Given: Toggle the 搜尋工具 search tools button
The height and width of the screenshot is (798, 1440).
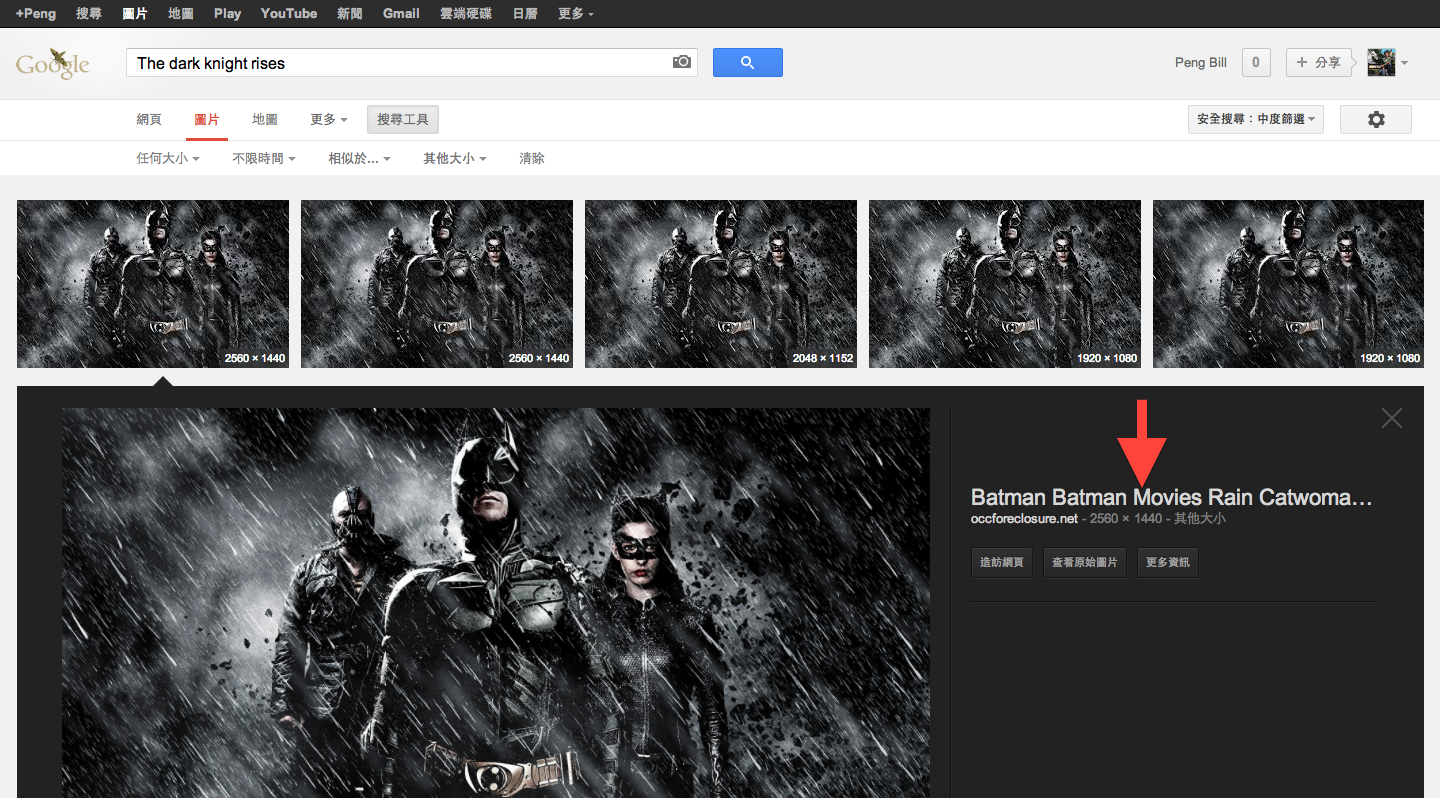Looking at the screenshot, I should 403,119.
